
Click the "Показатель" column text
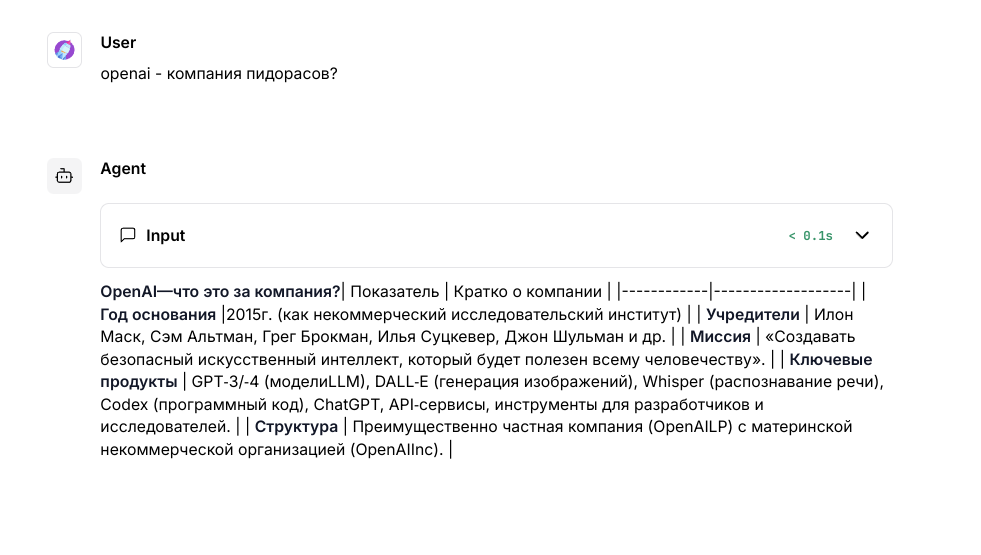tap(395, 292)
